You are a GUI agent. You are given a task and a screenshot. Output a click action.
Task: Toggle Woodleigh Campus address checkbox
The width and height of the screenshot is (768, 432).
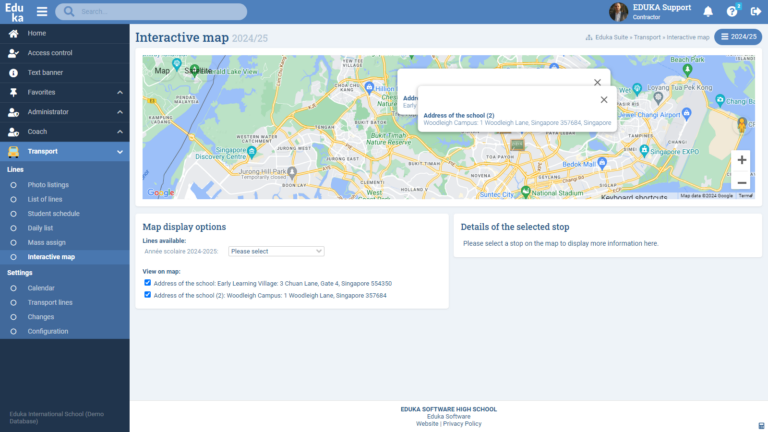pyautogui.click(x=147, y=295)
